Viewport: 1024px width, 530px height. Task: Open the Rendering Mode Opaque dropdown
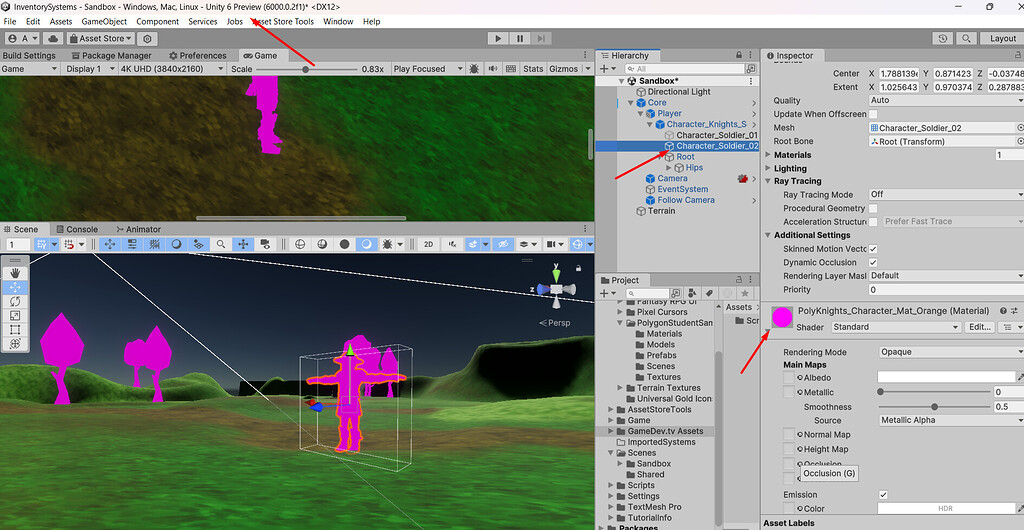pos(950,352)
